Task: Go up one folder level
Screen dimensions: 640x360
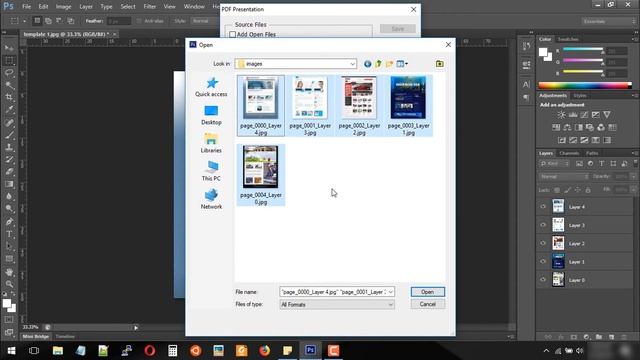Action: pos(378,64)
